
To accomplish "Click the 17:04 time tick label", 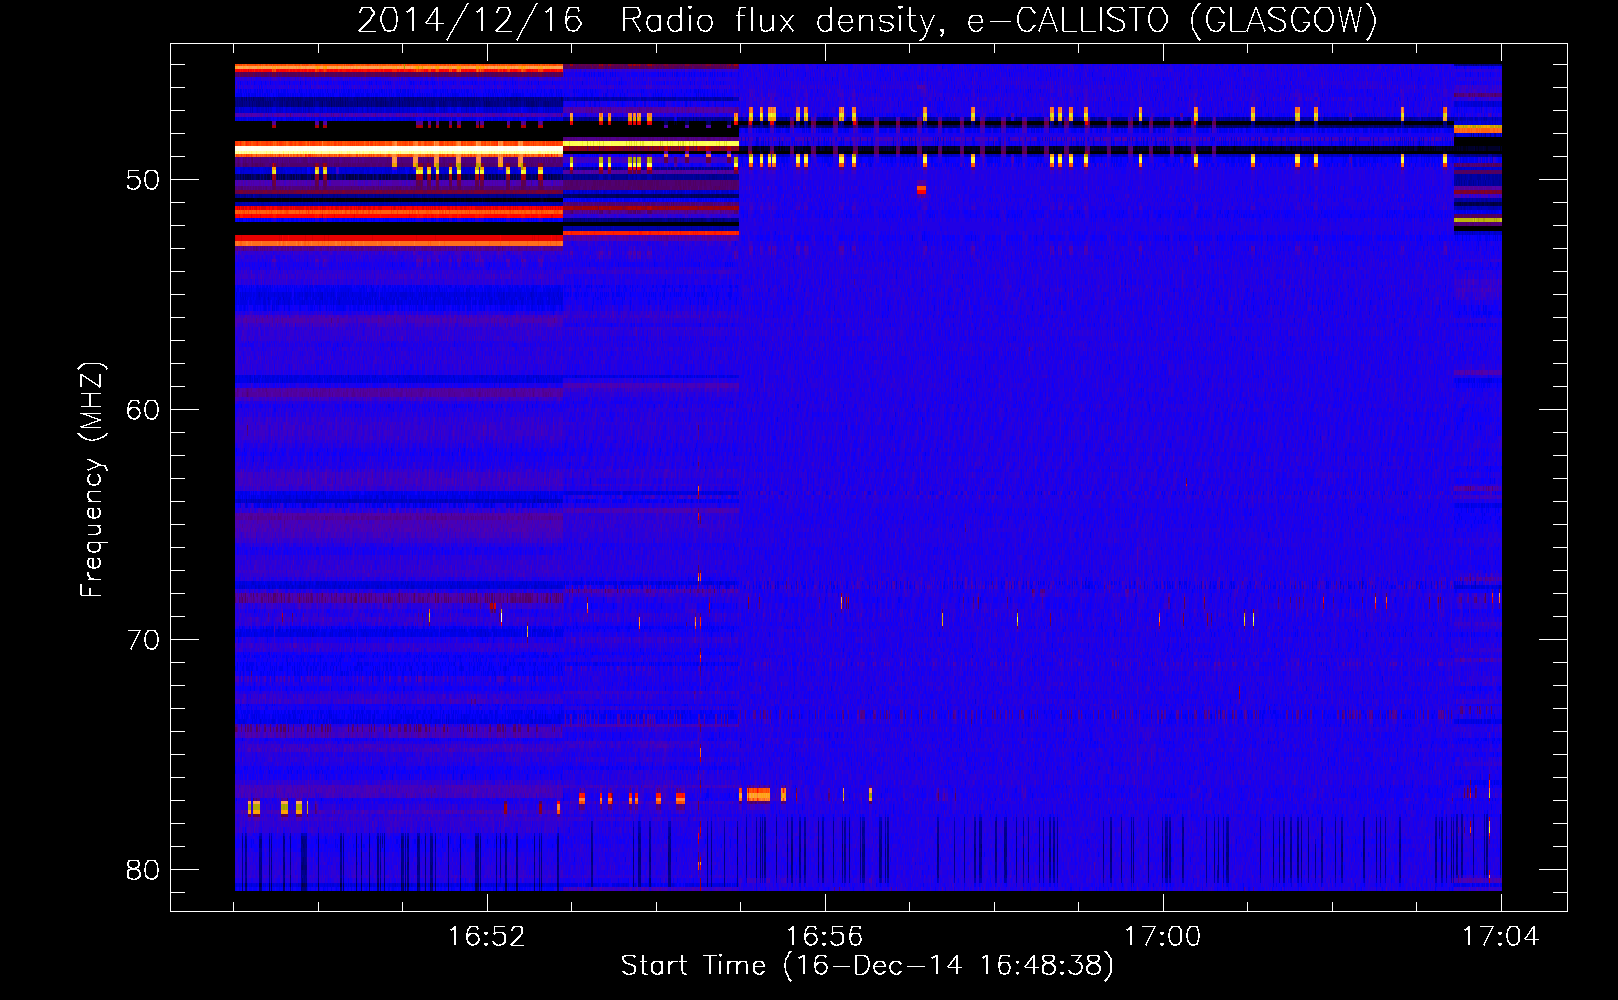I will pyautogui.click(x=1500, y=937).
